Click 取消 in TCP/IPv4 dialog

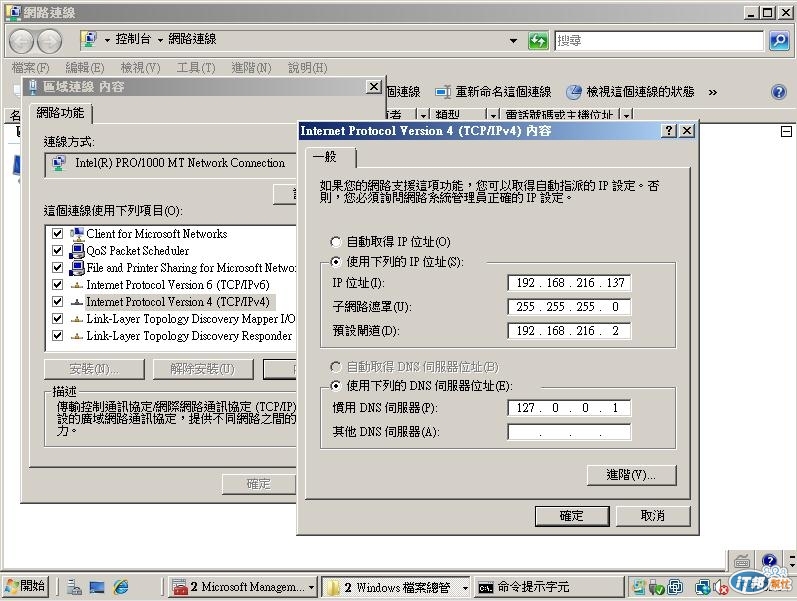coord(653,516)
